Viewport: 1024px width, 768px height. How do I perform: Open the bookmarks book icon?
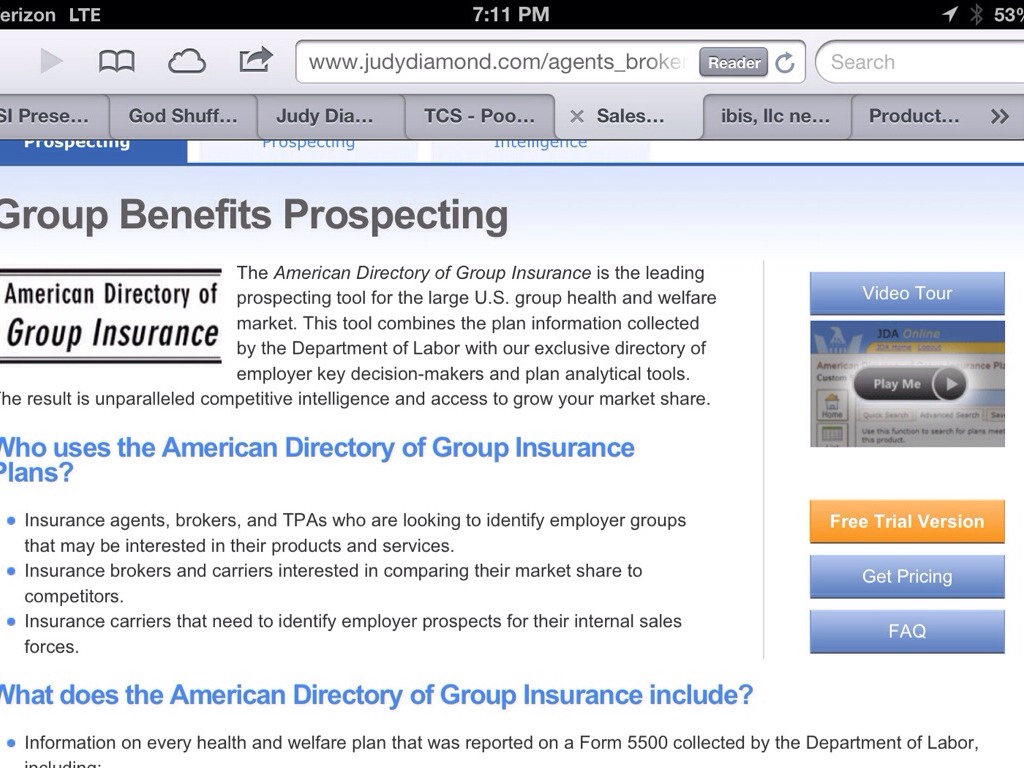pyautogui.click(x=116, y=62)
